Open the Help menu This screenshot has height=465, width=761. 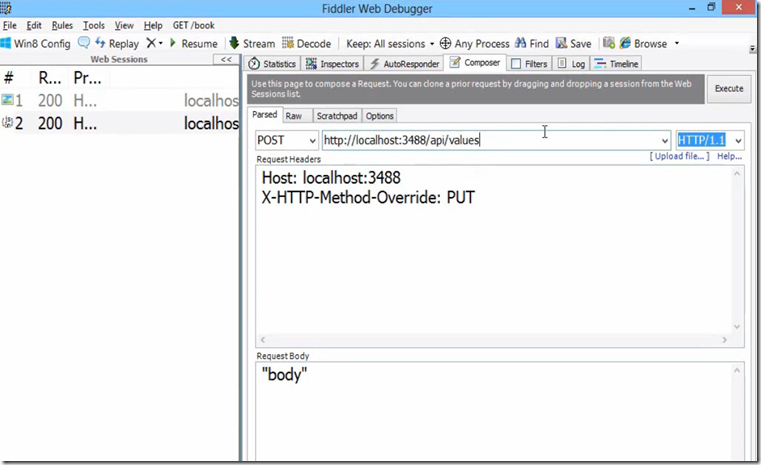[x=153, y=25]
